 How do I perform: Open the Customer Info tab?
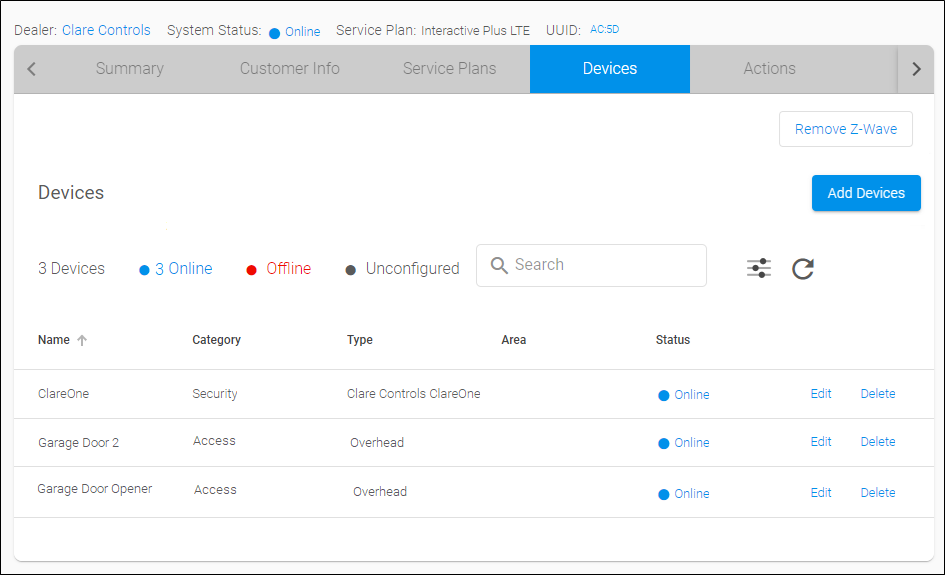coord(290,69)
